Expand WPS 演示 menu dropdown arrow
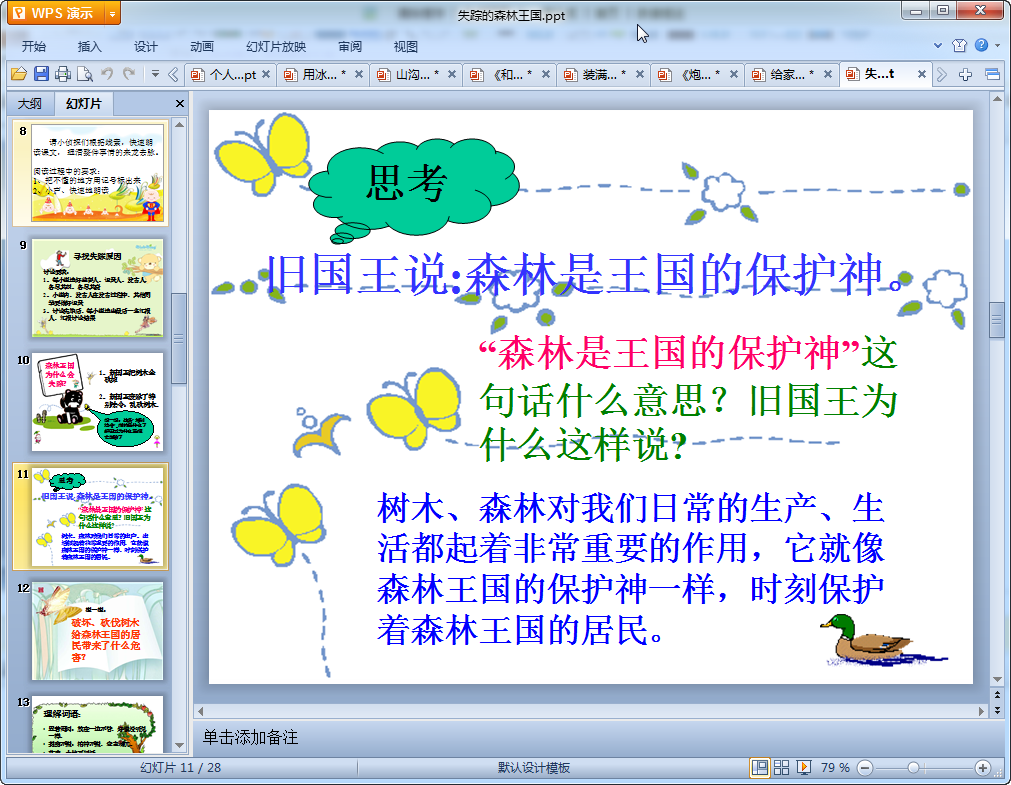 112,14
